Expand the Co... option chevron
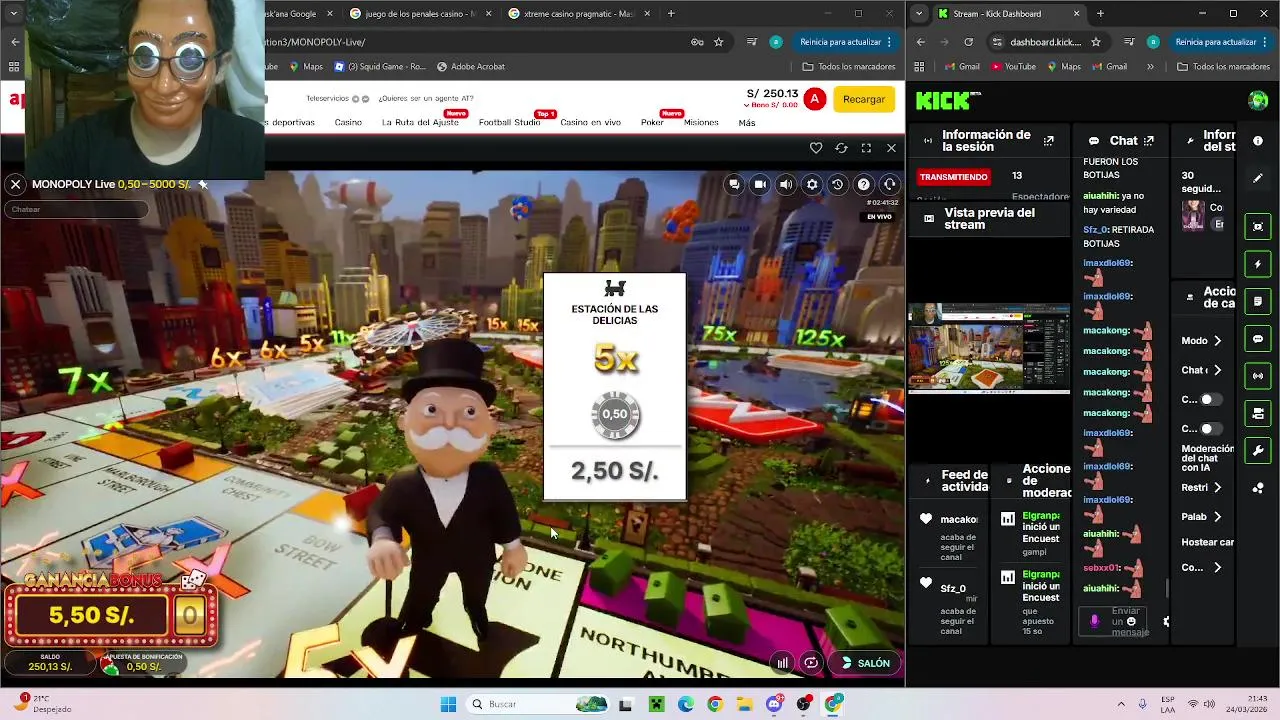 [1217, 568]
